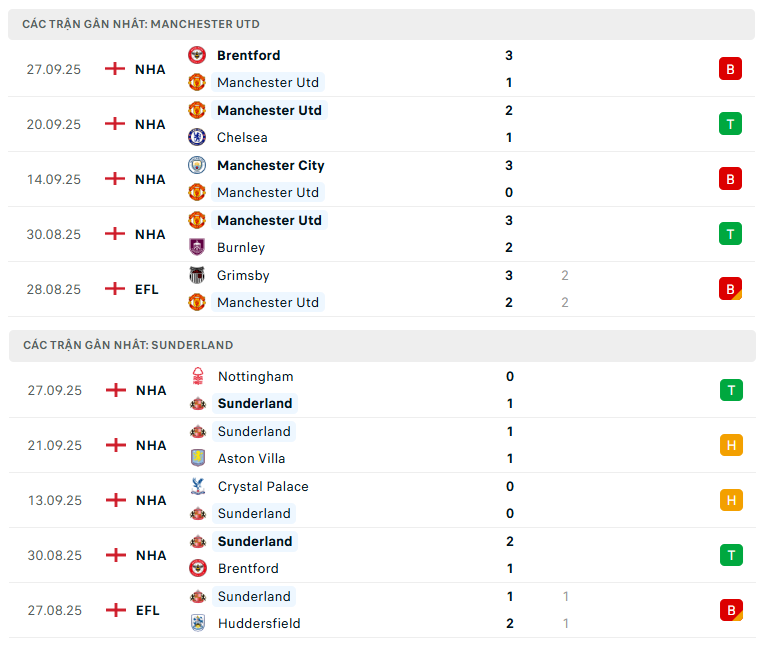
Task: Click the Burnley club crest icon
Action: (x=197, y=247)
